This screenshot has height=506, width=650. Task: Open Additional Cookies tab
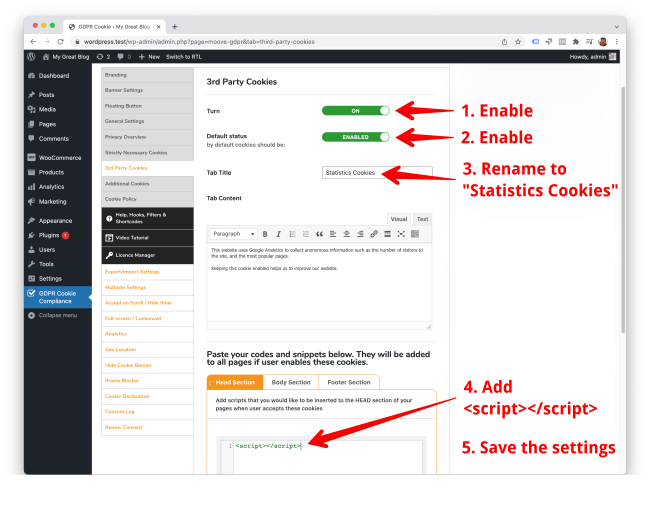[x=147, y=184]
